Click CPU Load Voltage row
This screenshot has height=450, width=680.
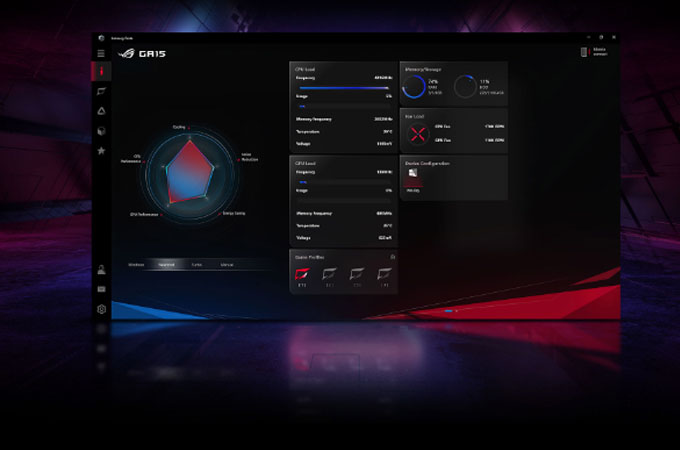point(344,143)
